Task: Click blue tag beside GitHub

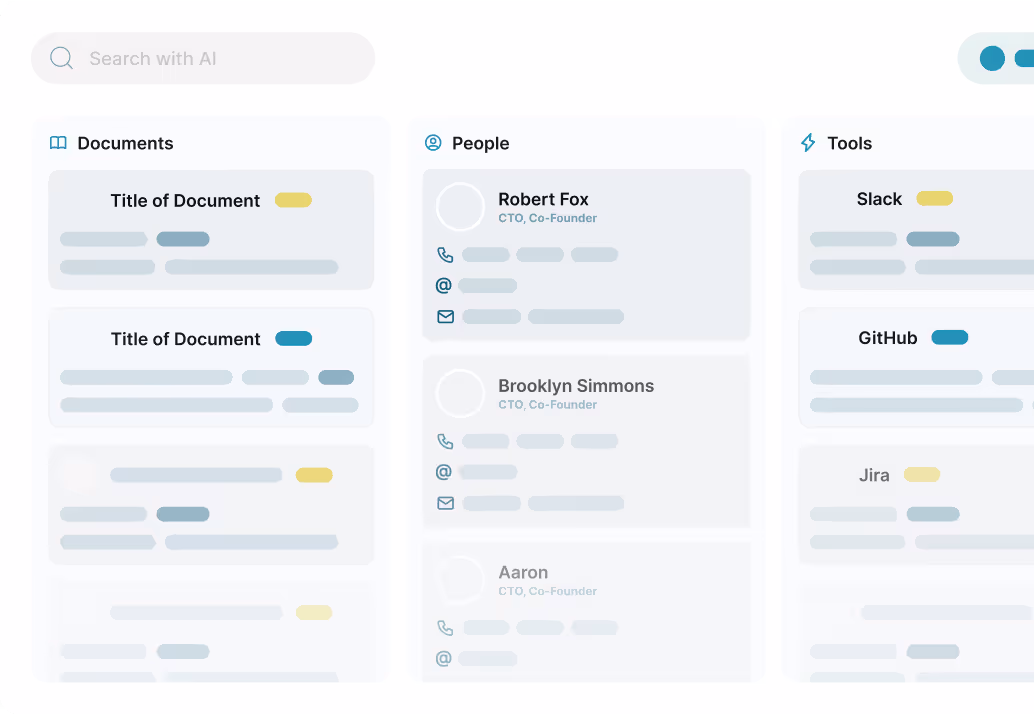Action: point(950,338)
